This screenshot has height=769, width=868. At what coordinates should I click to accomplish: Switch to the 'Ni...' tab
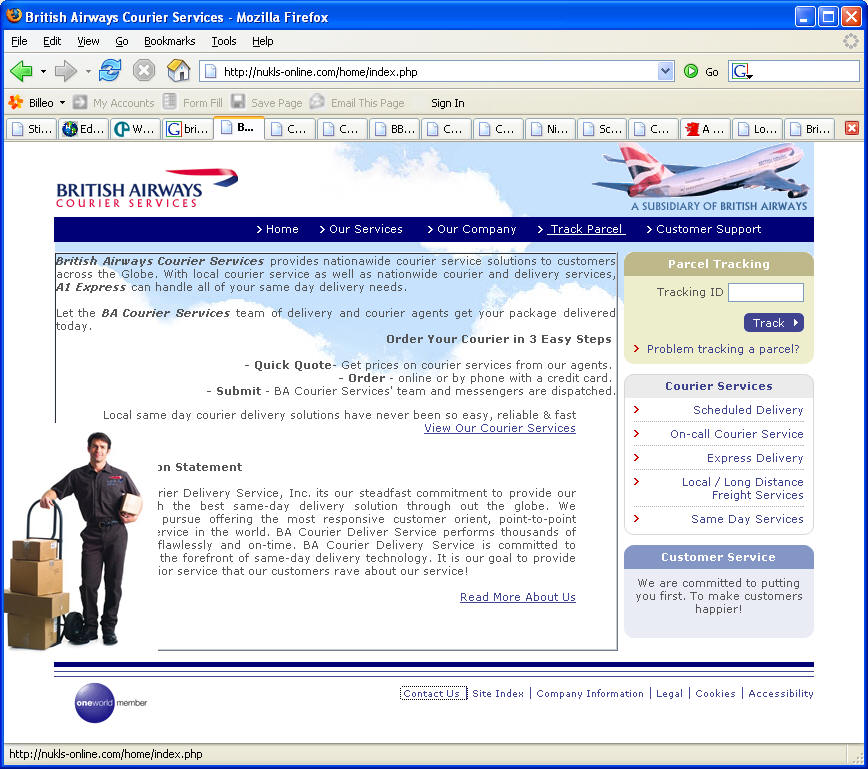pyautogui.click(x=550, y=129)
